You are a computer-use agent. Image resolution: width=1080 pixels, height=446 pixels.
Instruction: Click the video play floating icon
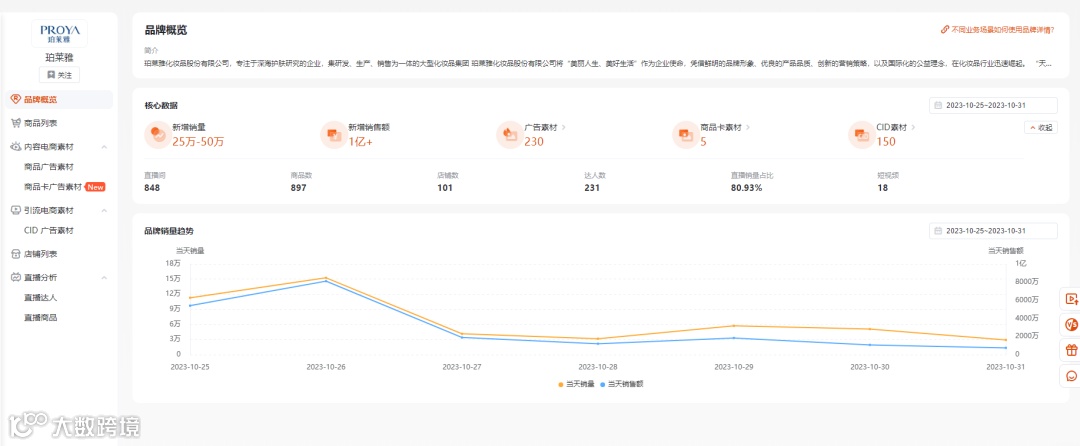pos(1071,299)
